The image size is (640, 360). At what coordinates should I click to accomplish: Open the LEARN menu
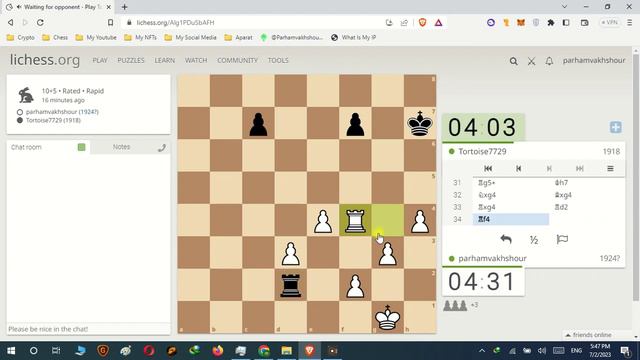tap(164, 60)
